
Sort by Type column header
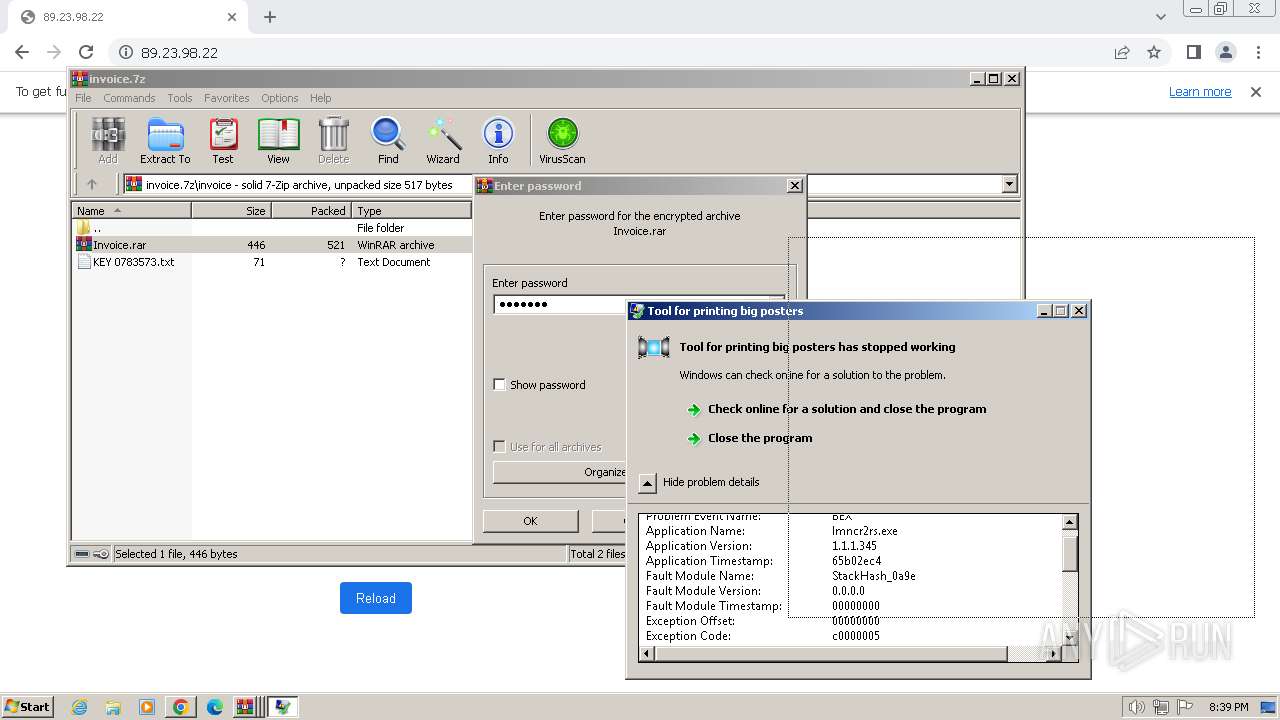click(411, 210)
